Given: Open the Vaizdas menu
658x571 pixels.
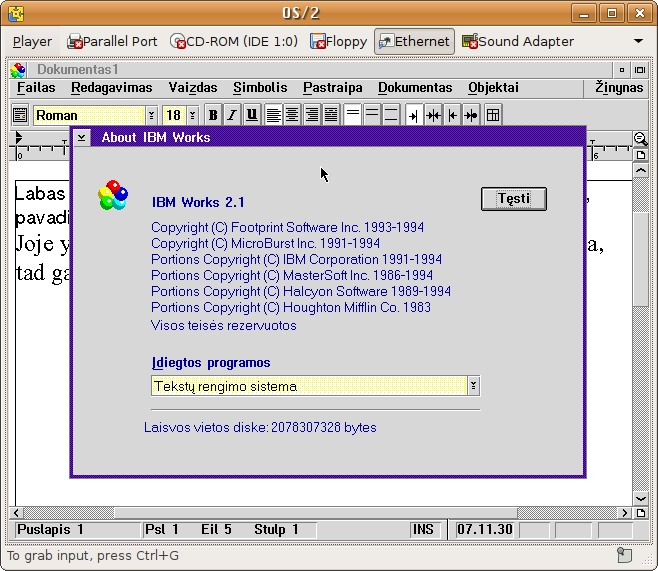Looking at the screenshot, I should 193,87.
